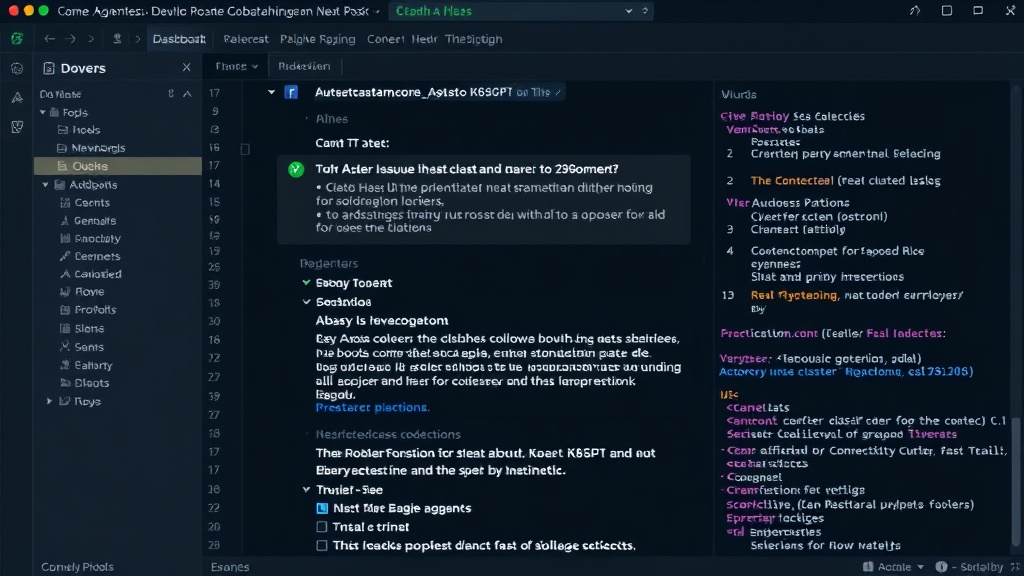Viewport: 1024px width, 576px height.
Task: Click the Real Ryoteding entry
Action: [x=793, y=295]
